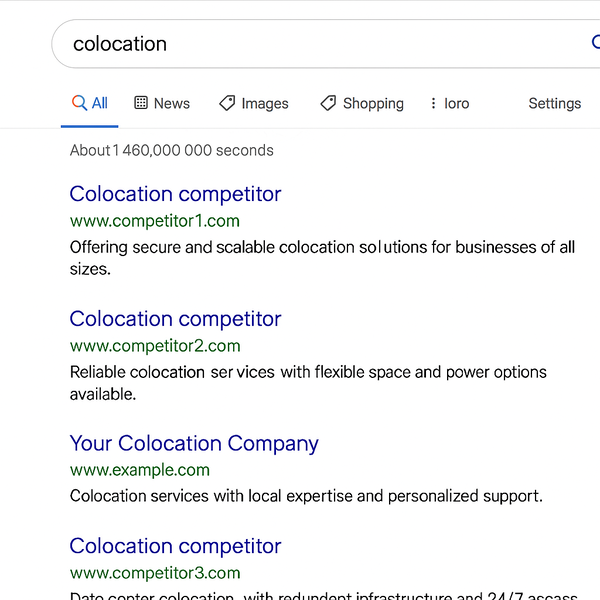Screen dimensions: 600x600
Task: Open the 'Your Colocation Company' result
Action: (x=194, y=443)
